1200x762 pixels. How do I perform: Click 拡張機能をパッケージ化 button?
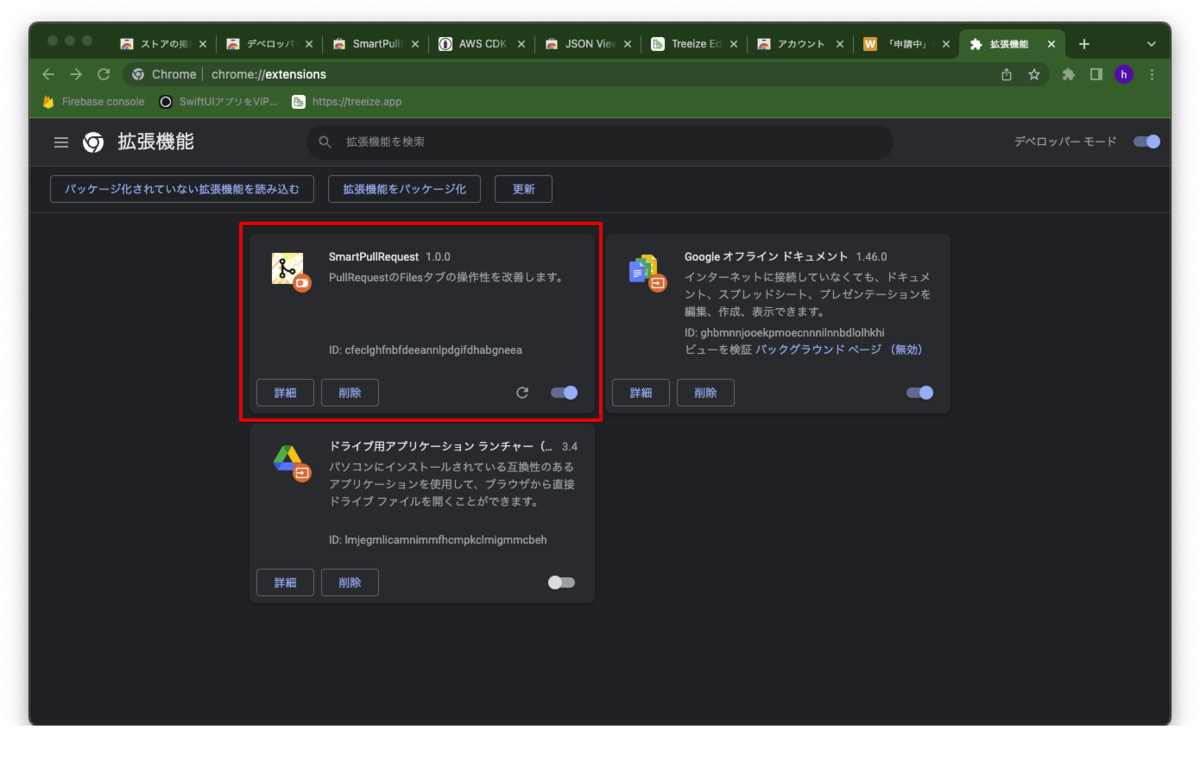point(404,189)
